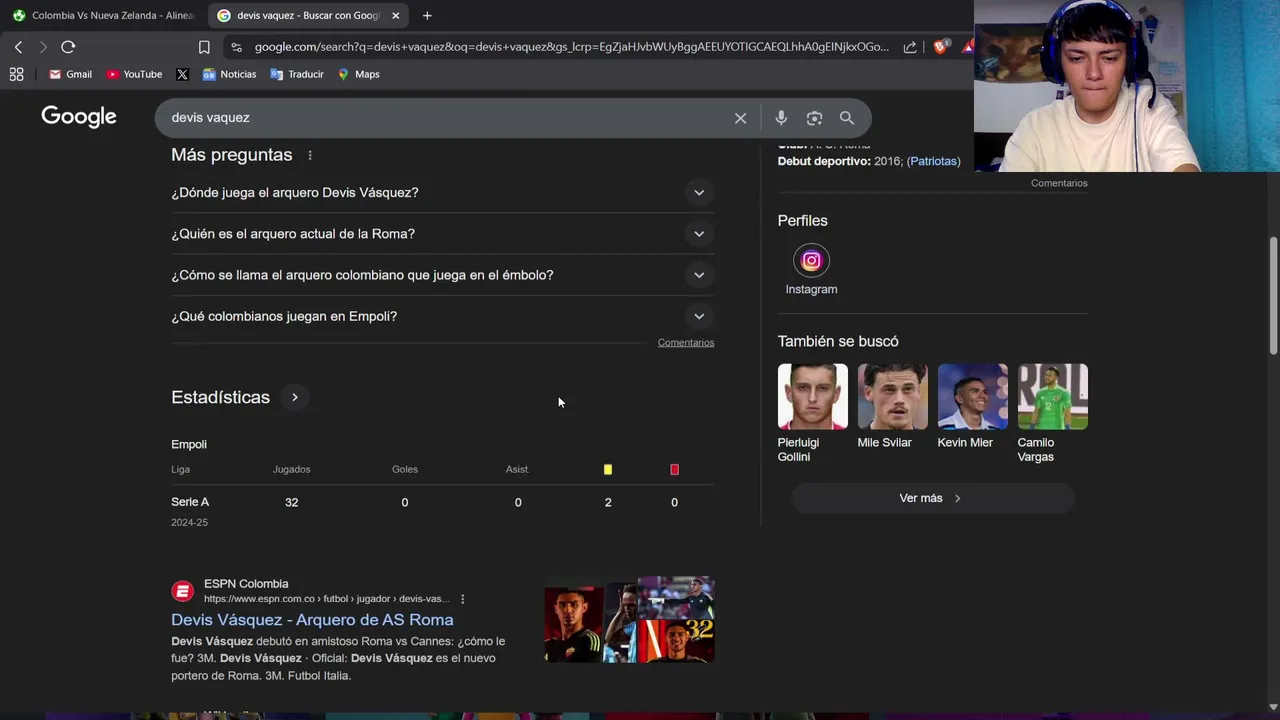Click the Empoli team label

pyautogui.click(x=189, y=444)
